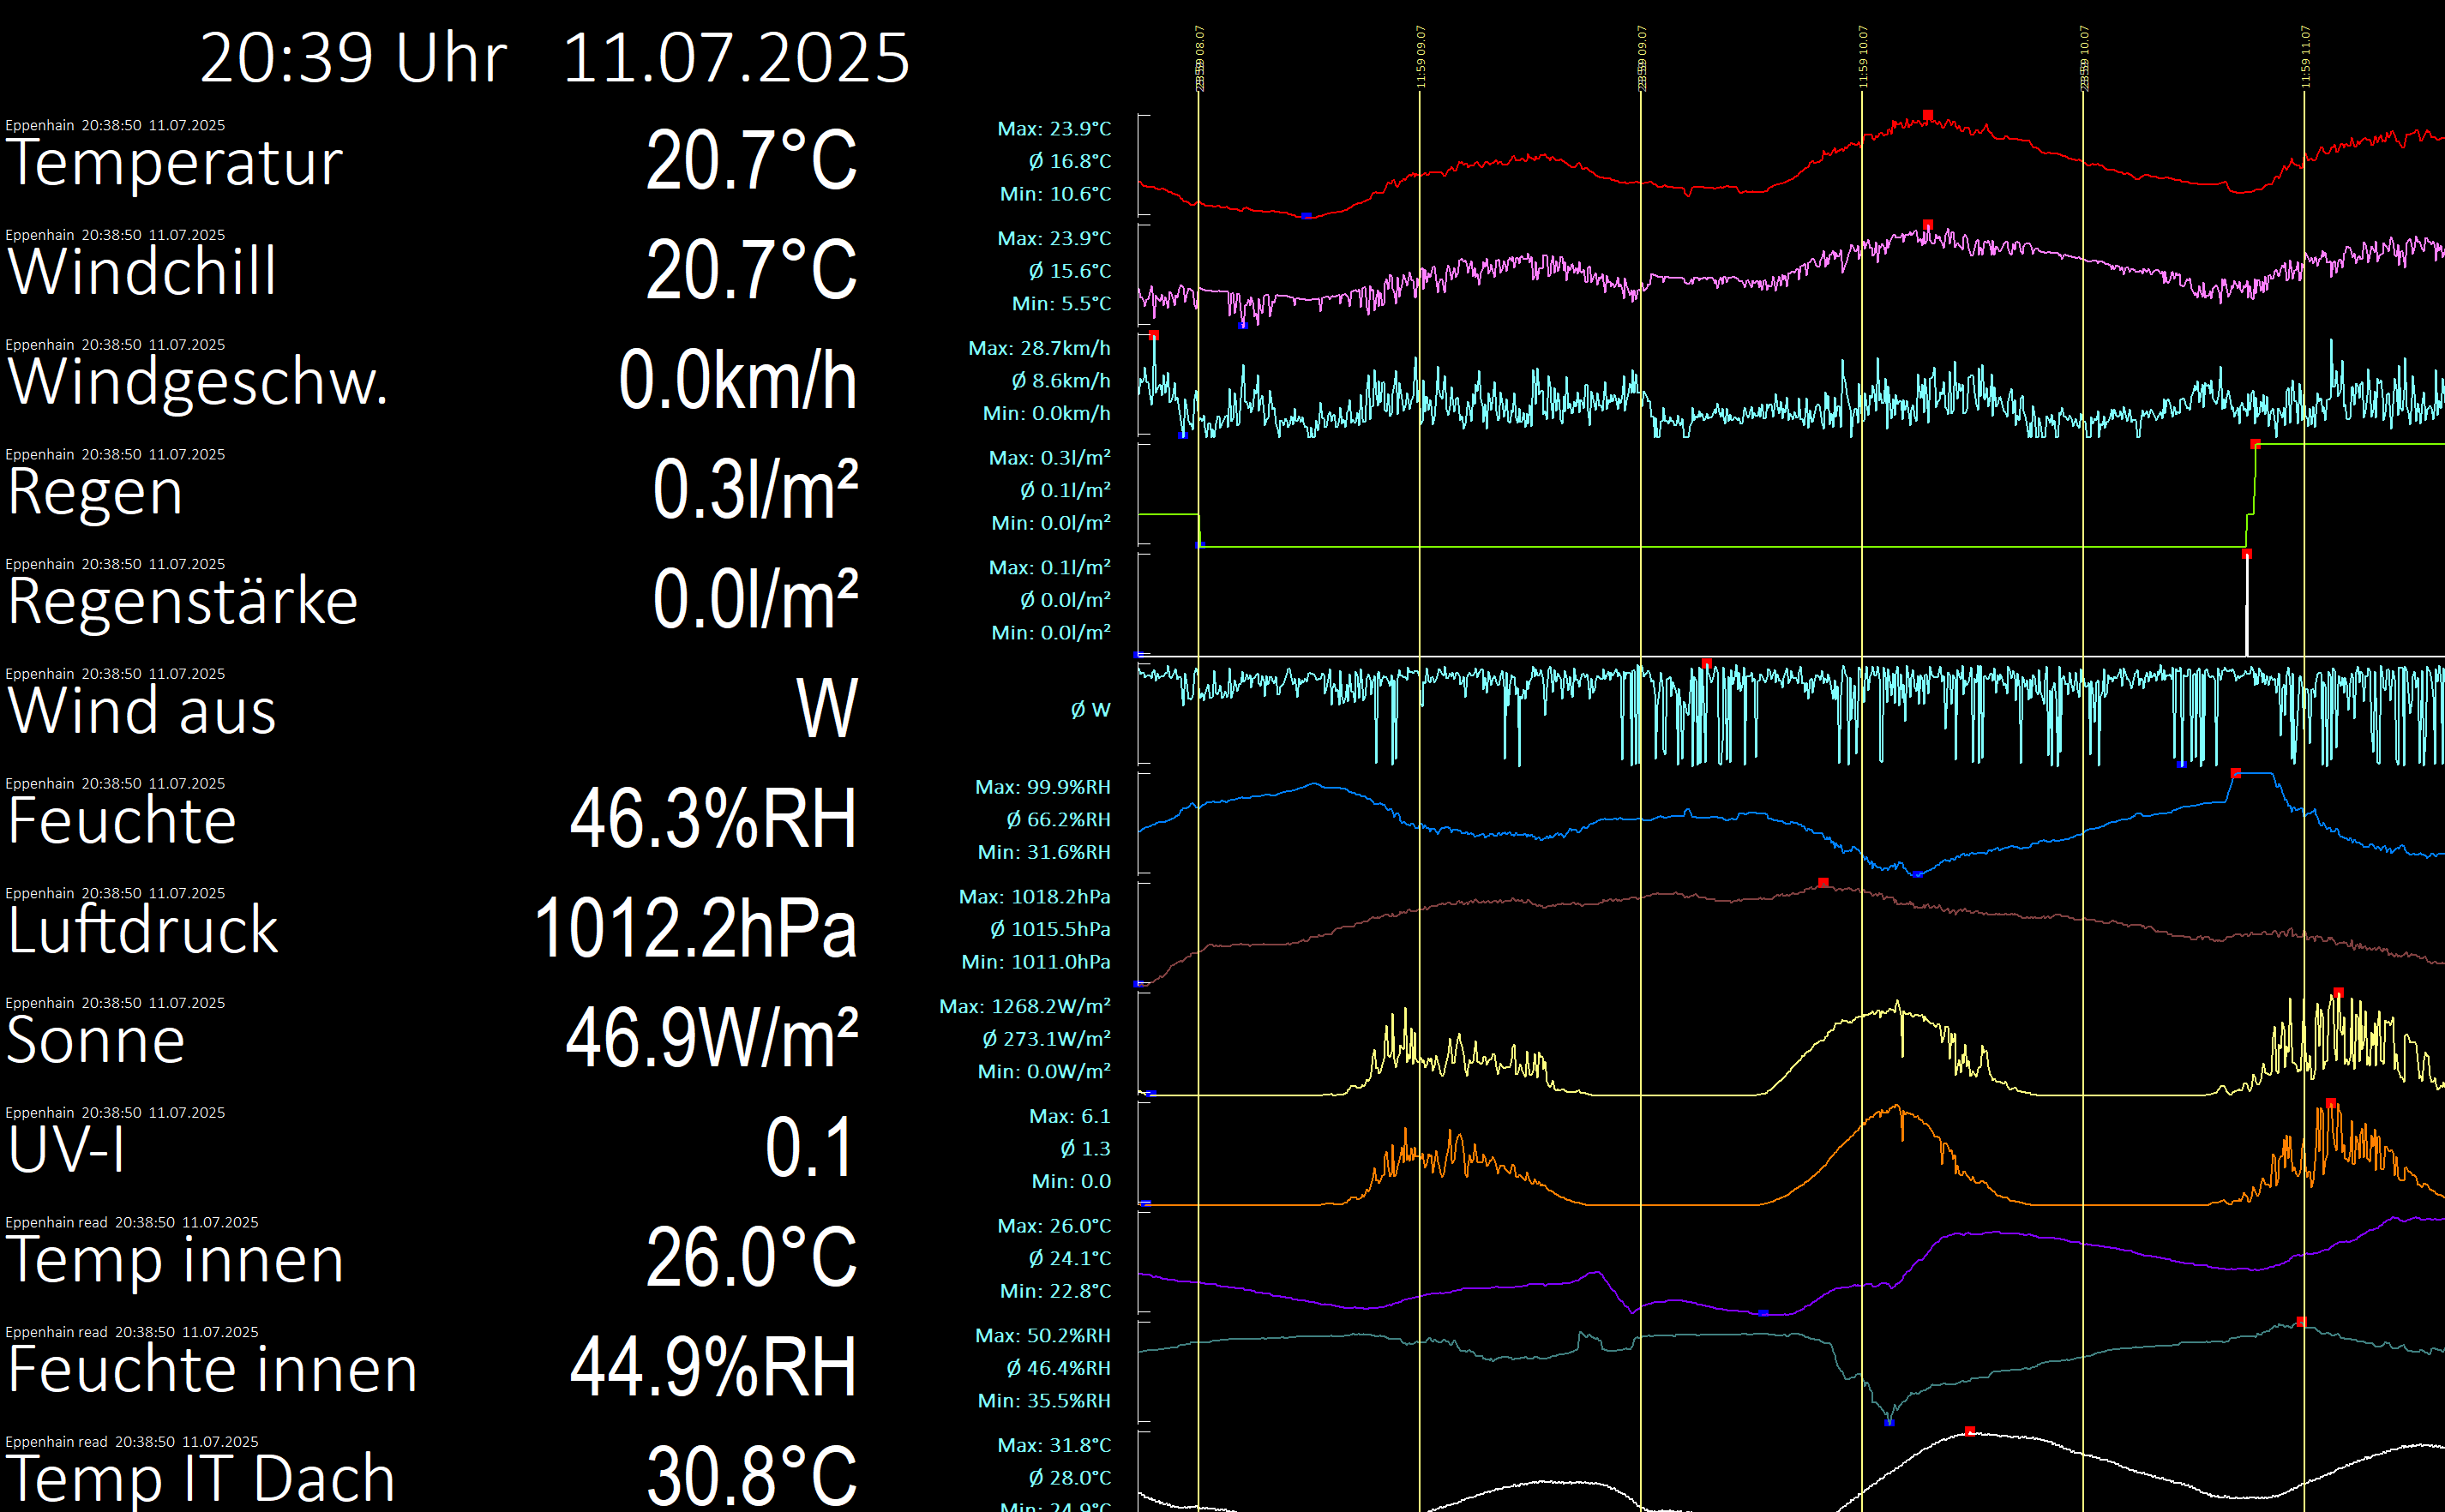This screenshot has height=1512, width=2445.
Task: Click the Temp IT Dach value "30.8°C"
Action: click(x=751, y=1476)
